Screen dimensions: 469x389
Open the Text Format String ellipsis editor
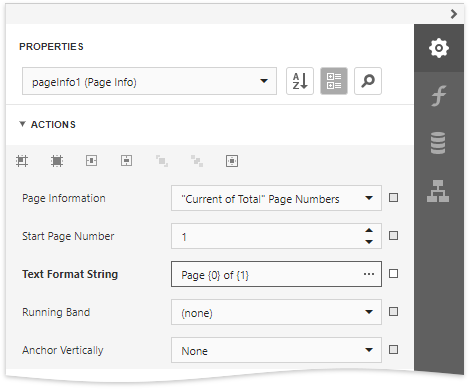[369, 274]
